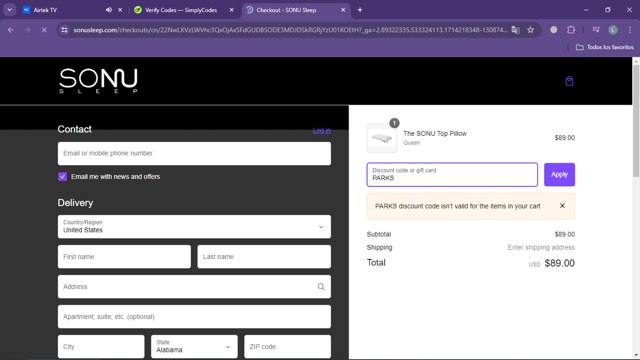Close the Airtek TV tab
This screenshot has height=360, width=640.
pyautogui.click(x=120, y=10)
